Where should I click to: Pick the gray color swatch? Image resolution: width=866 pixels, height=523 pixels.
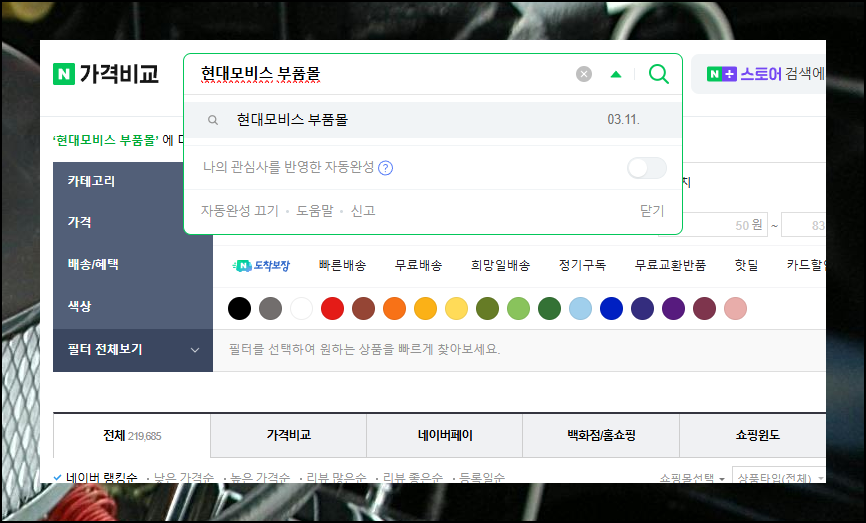point(270,308)
